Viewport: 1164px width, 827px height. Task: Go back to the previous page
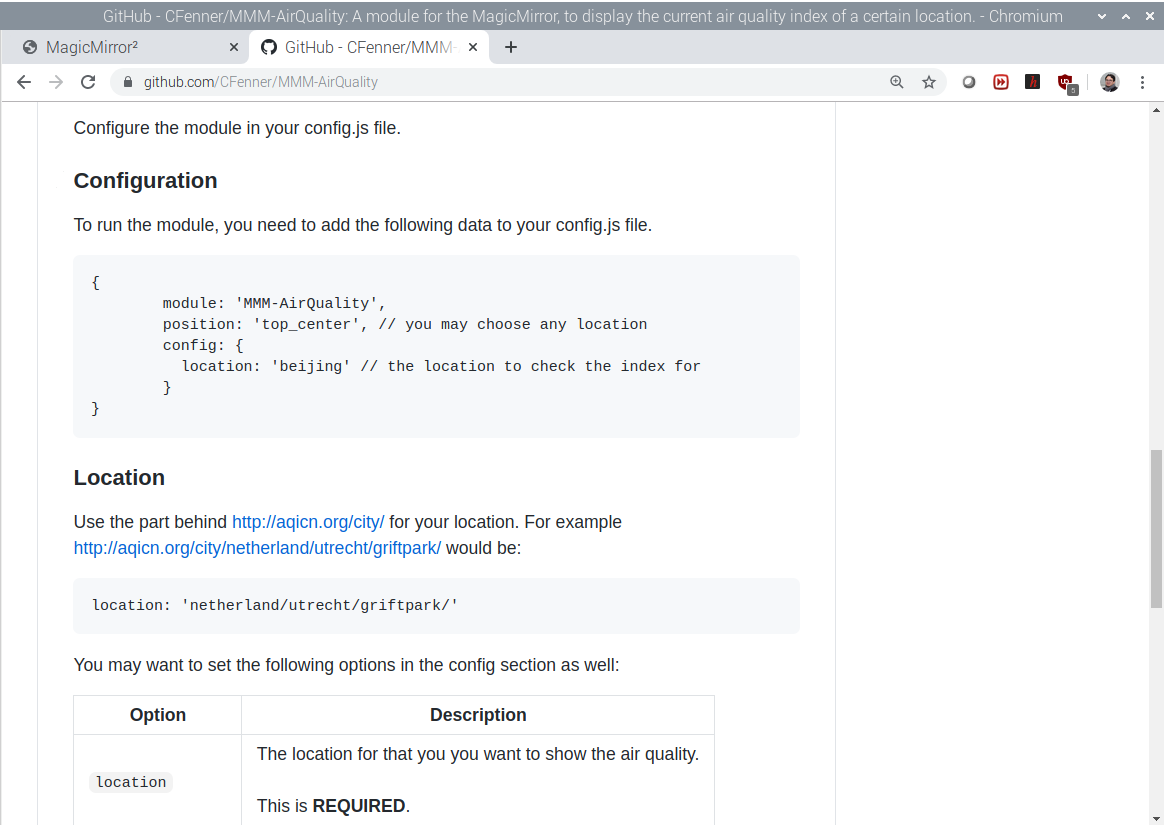click(24, 82)
